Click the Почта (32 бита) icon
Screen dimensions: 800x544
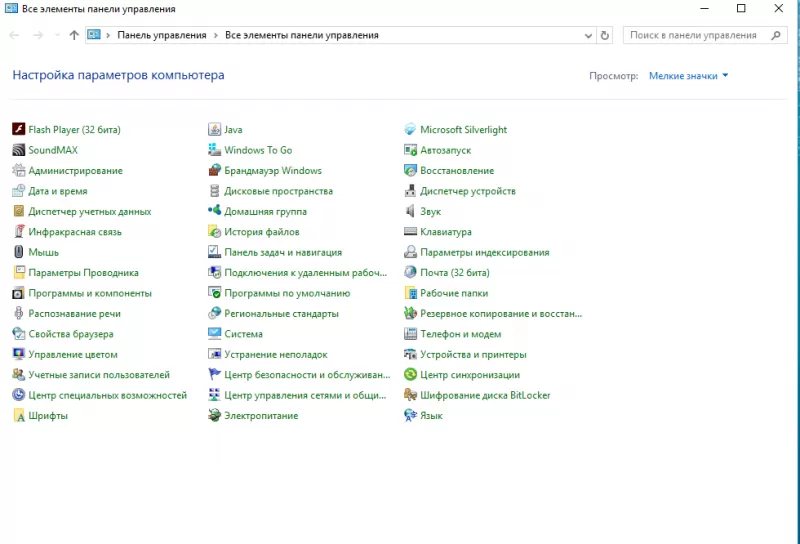tap(410, 272)
